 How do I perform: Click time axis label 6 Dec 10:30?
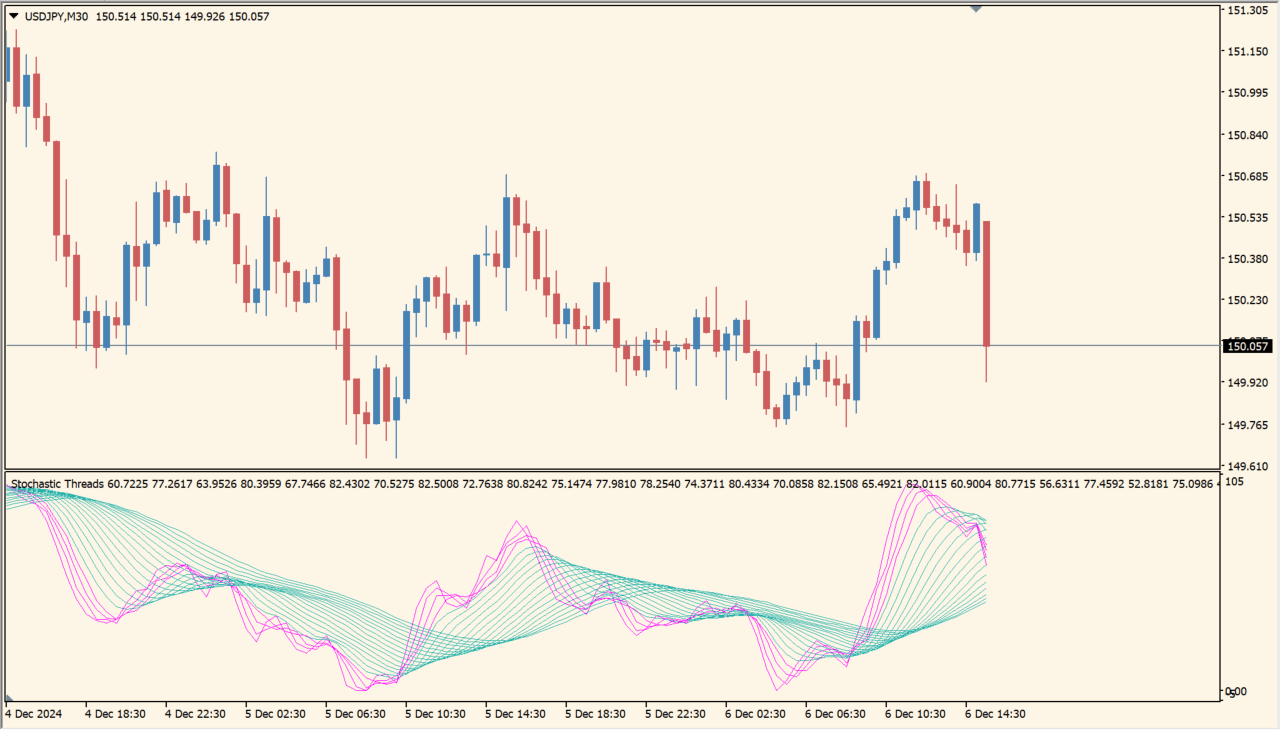click(915, 714)
